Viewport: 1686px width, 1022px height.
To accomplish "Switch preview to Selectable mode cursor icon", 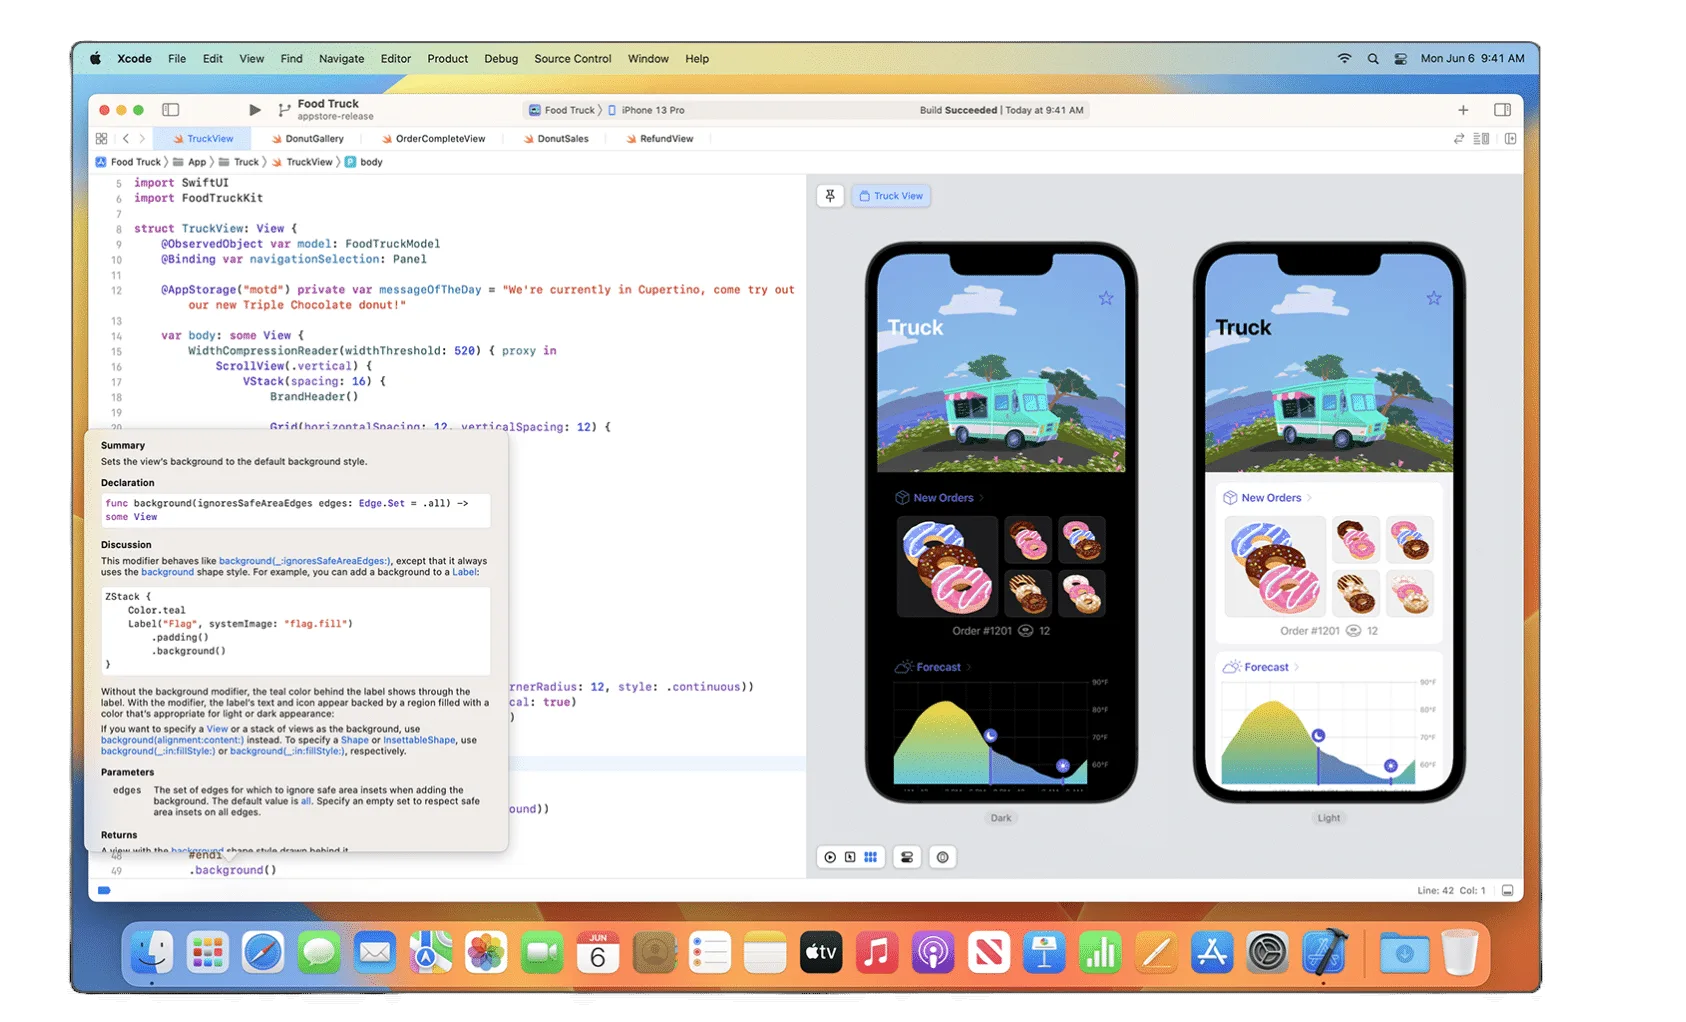I will (850, 857).
